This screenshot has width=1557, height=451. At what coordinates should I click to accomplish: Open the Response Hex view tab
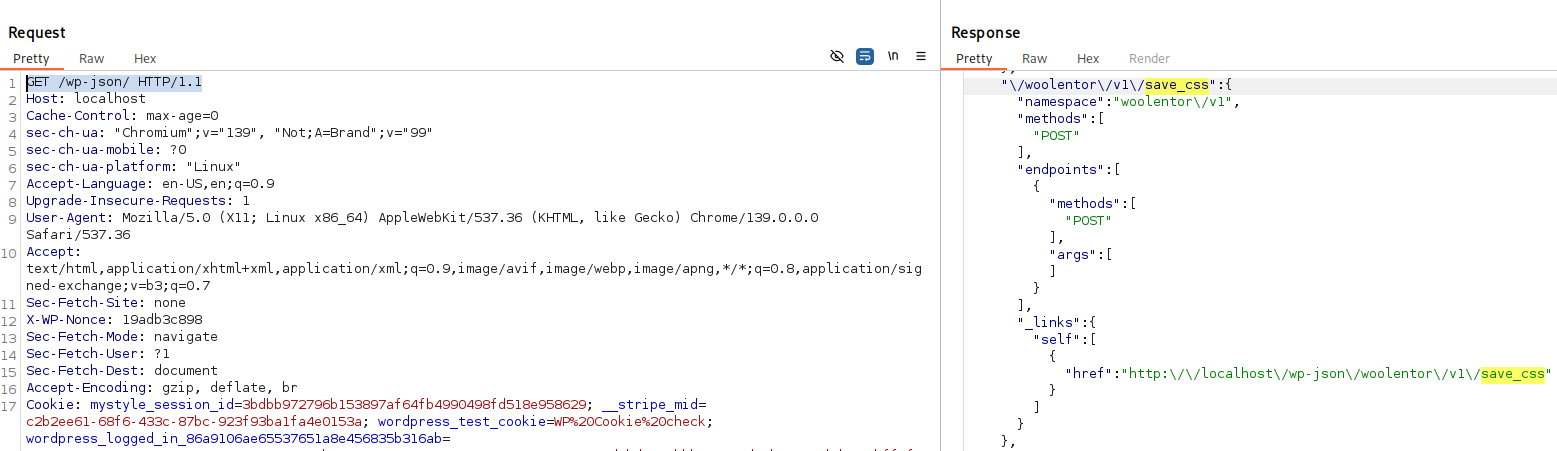(1088, 59)
